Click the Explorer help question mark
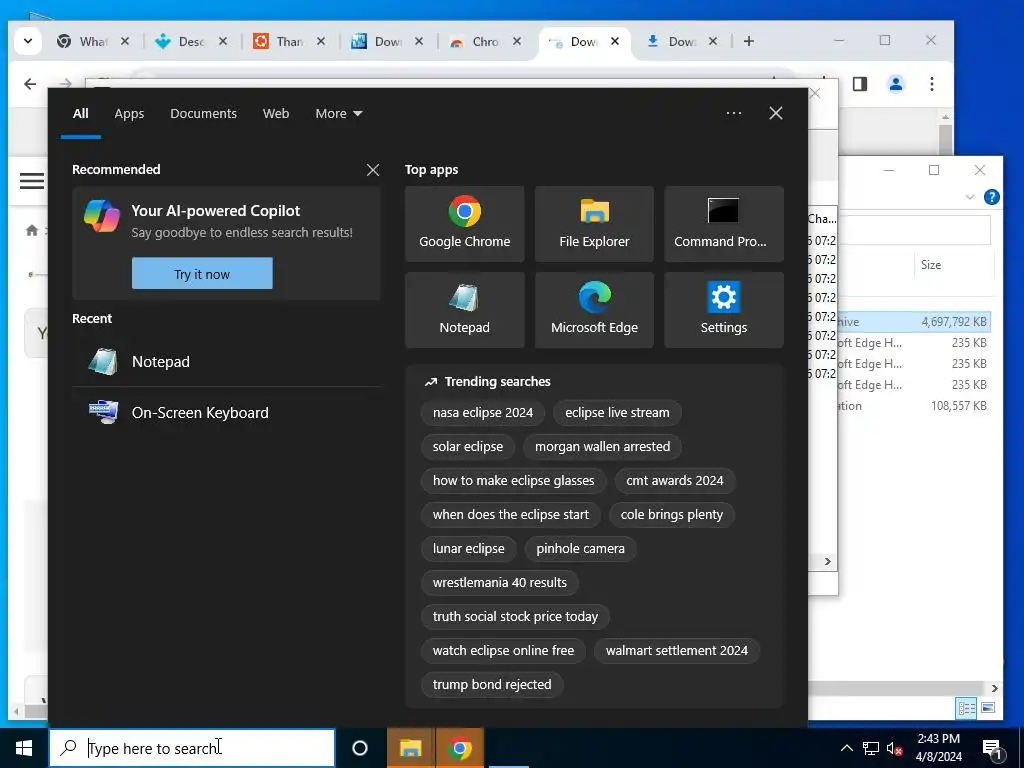 pyautogui.click(x=991, y=197)
